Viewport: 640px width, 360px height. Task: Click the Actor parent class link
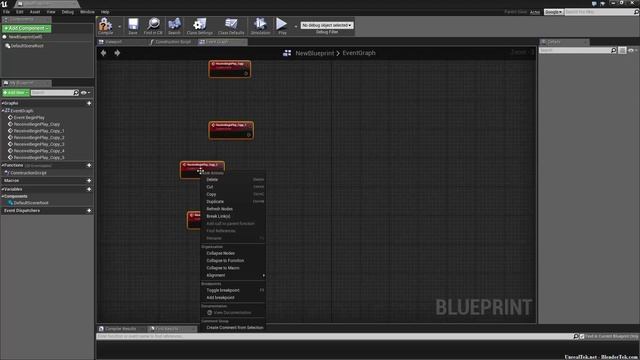tap(535, 12)
